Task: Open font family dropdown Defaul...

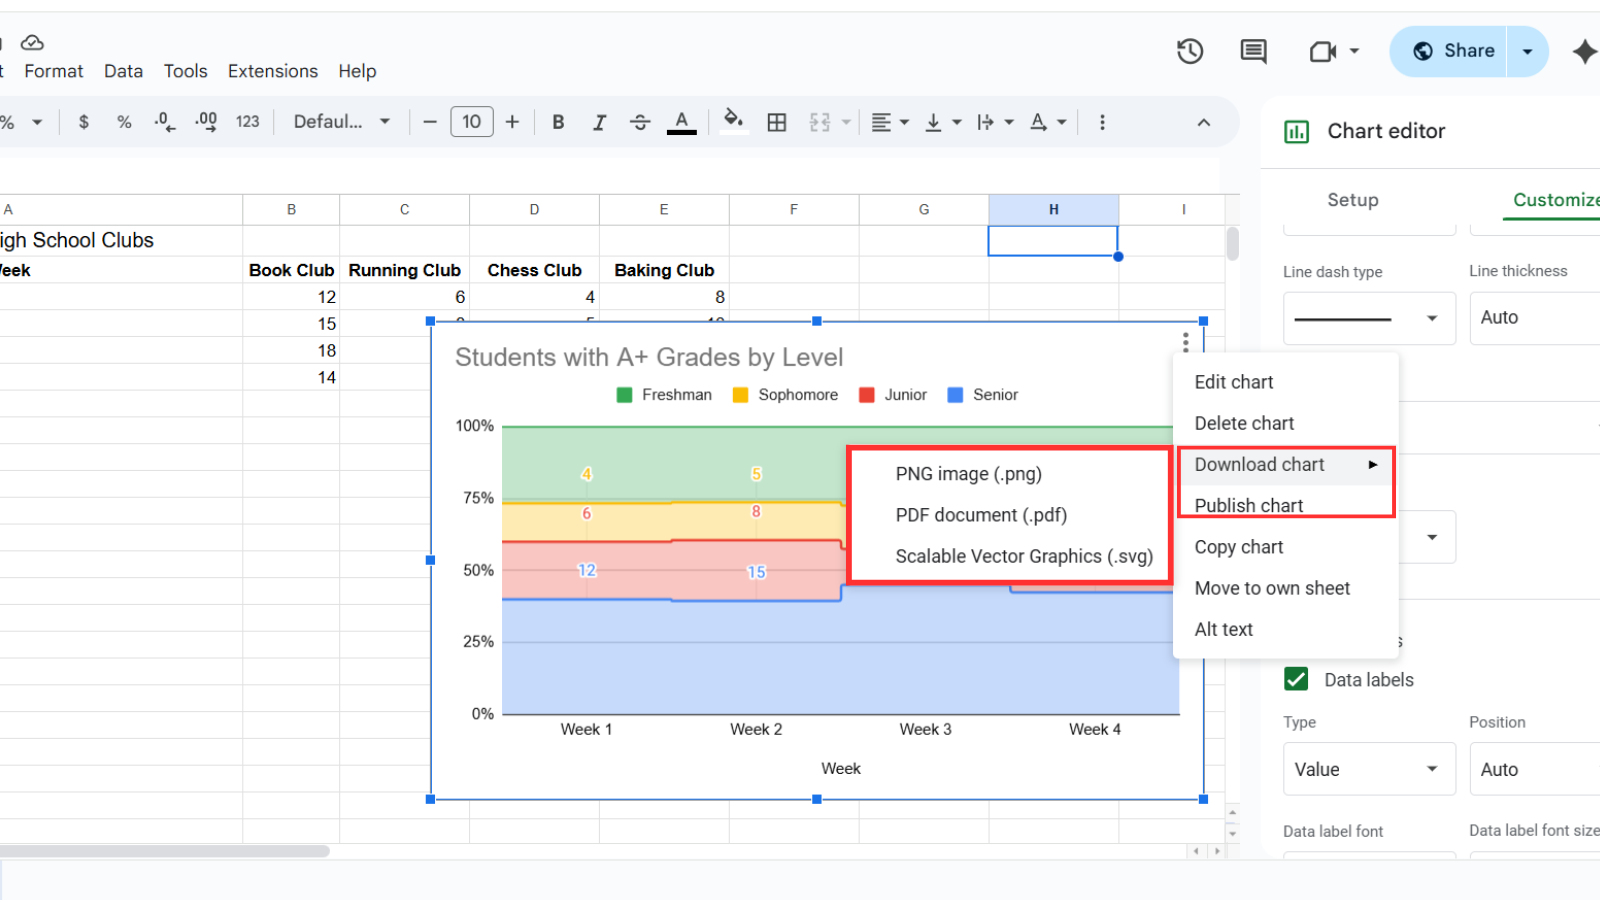Action: tap(341, 122)
